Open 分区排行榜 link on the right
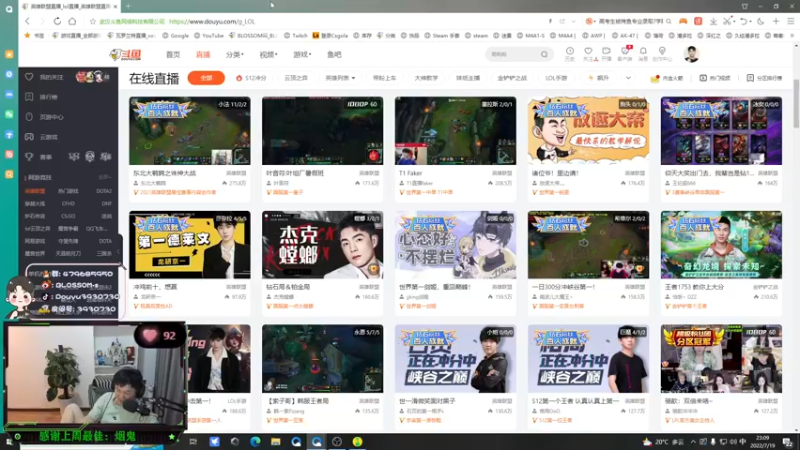 [x=764, y=78]
